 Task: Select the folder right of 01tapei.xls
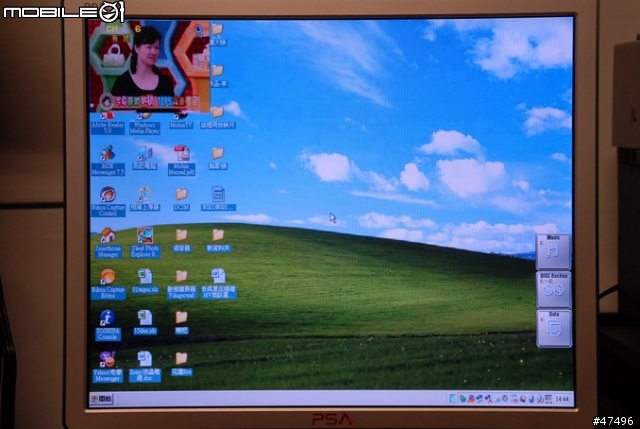coord(181,285)
